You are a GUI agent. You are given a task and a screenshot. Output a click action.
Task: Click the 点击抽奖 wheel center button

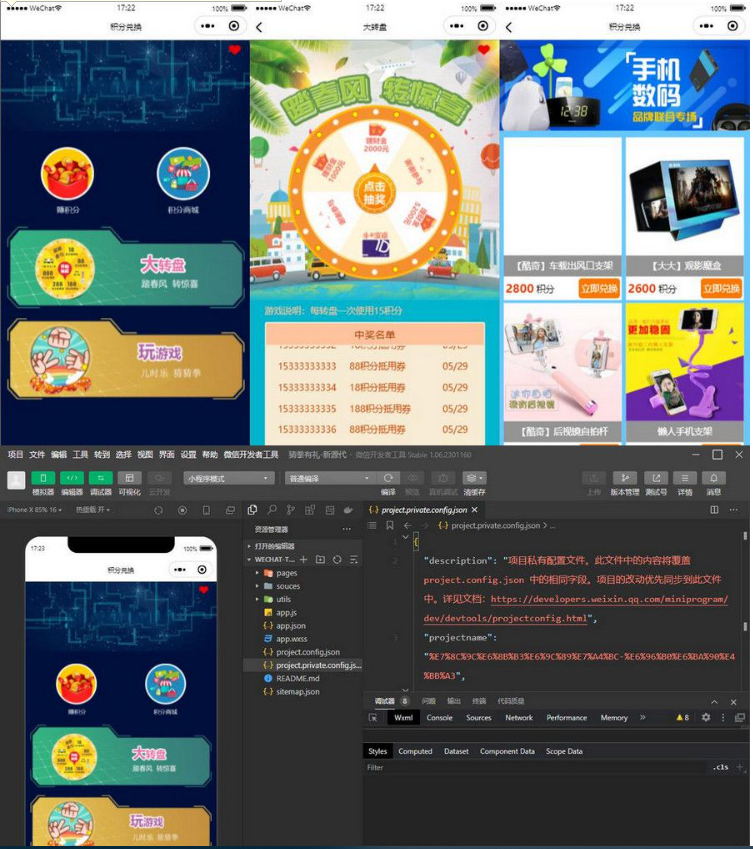[374, 191]
